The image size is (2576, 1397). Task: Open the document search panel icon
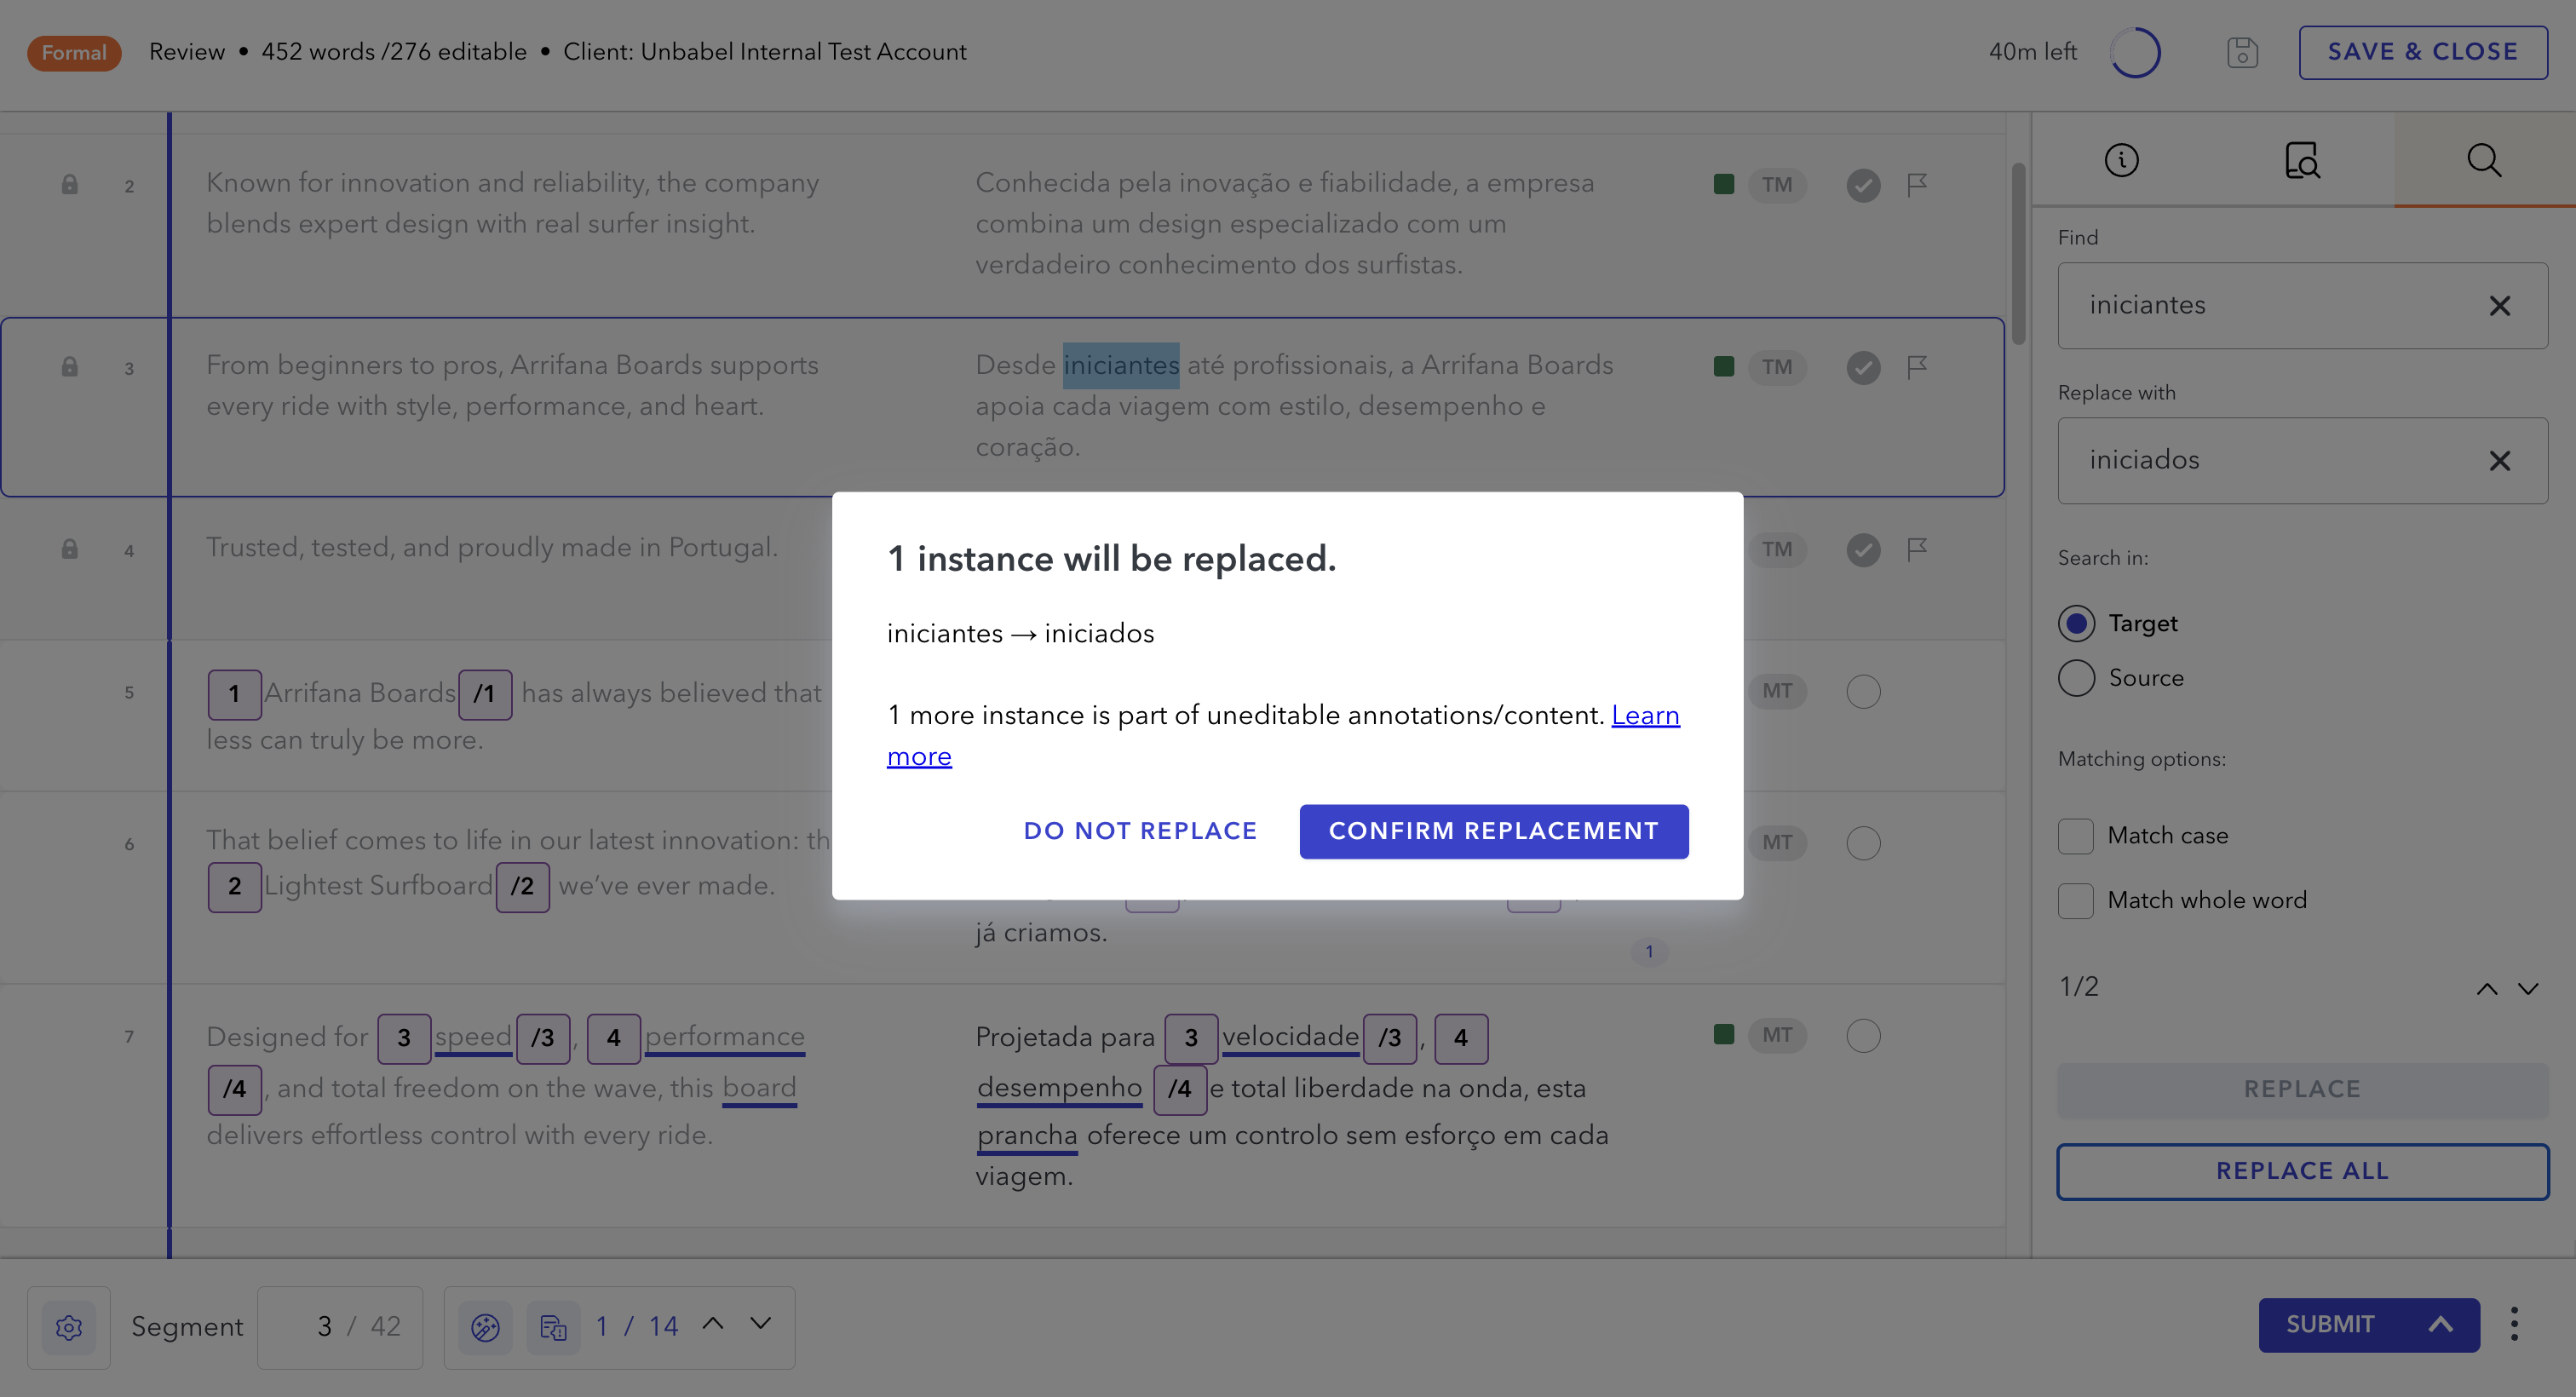click(2302, 160)
